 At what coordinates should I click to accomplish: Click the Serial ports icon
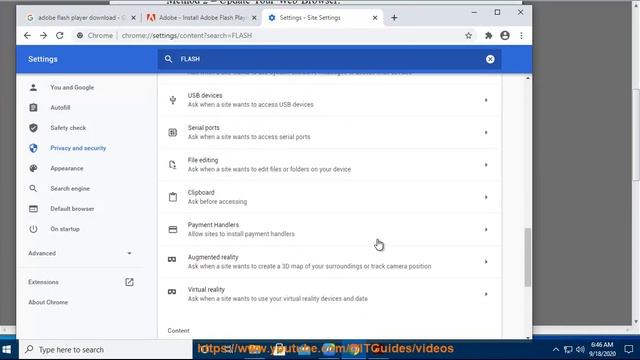[x=173, y=132]
